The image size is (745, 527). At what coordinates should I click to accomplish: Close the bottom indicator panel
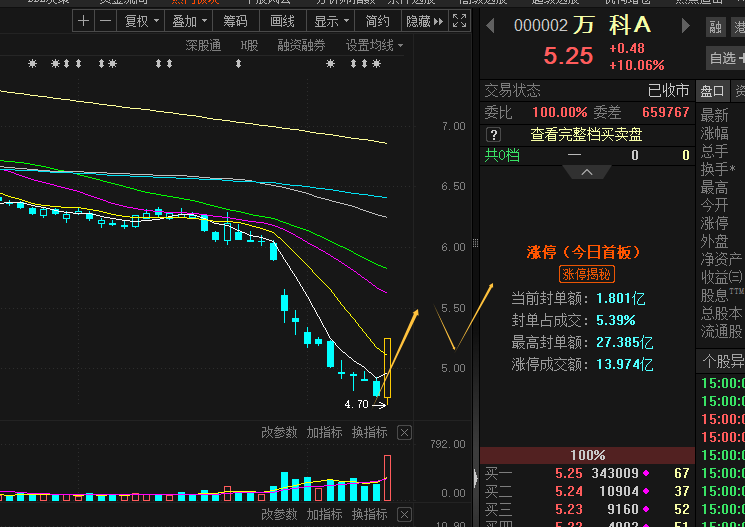[404, 514]
